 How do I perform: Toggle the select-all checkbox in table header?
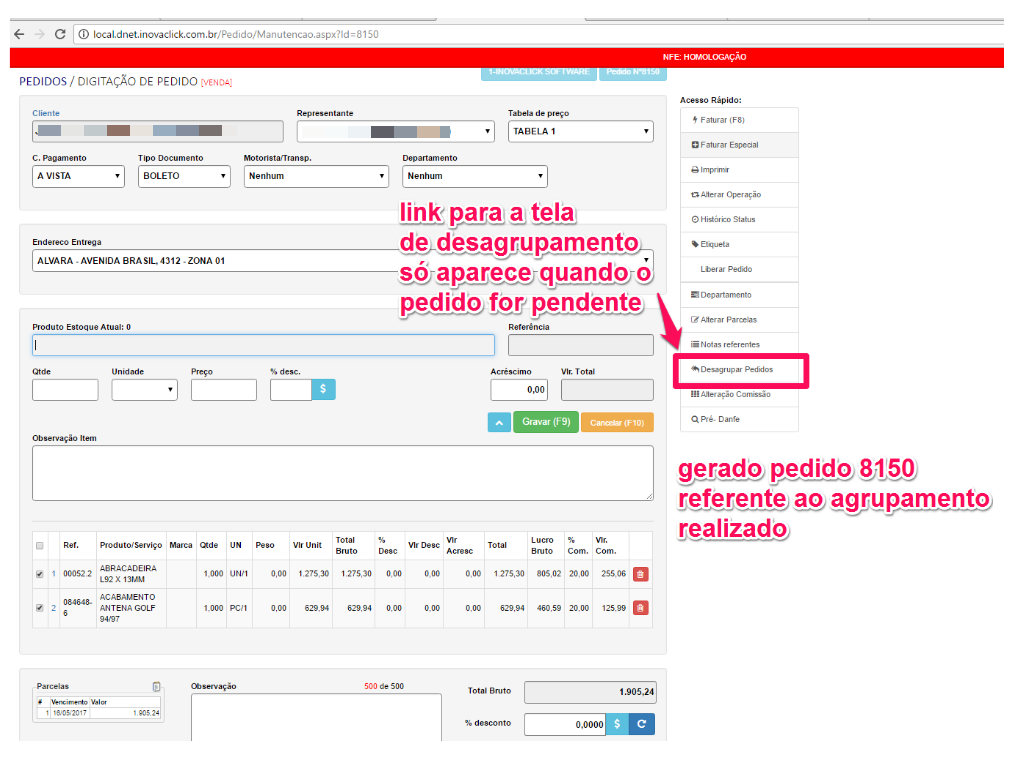click(x=40, y=546)
